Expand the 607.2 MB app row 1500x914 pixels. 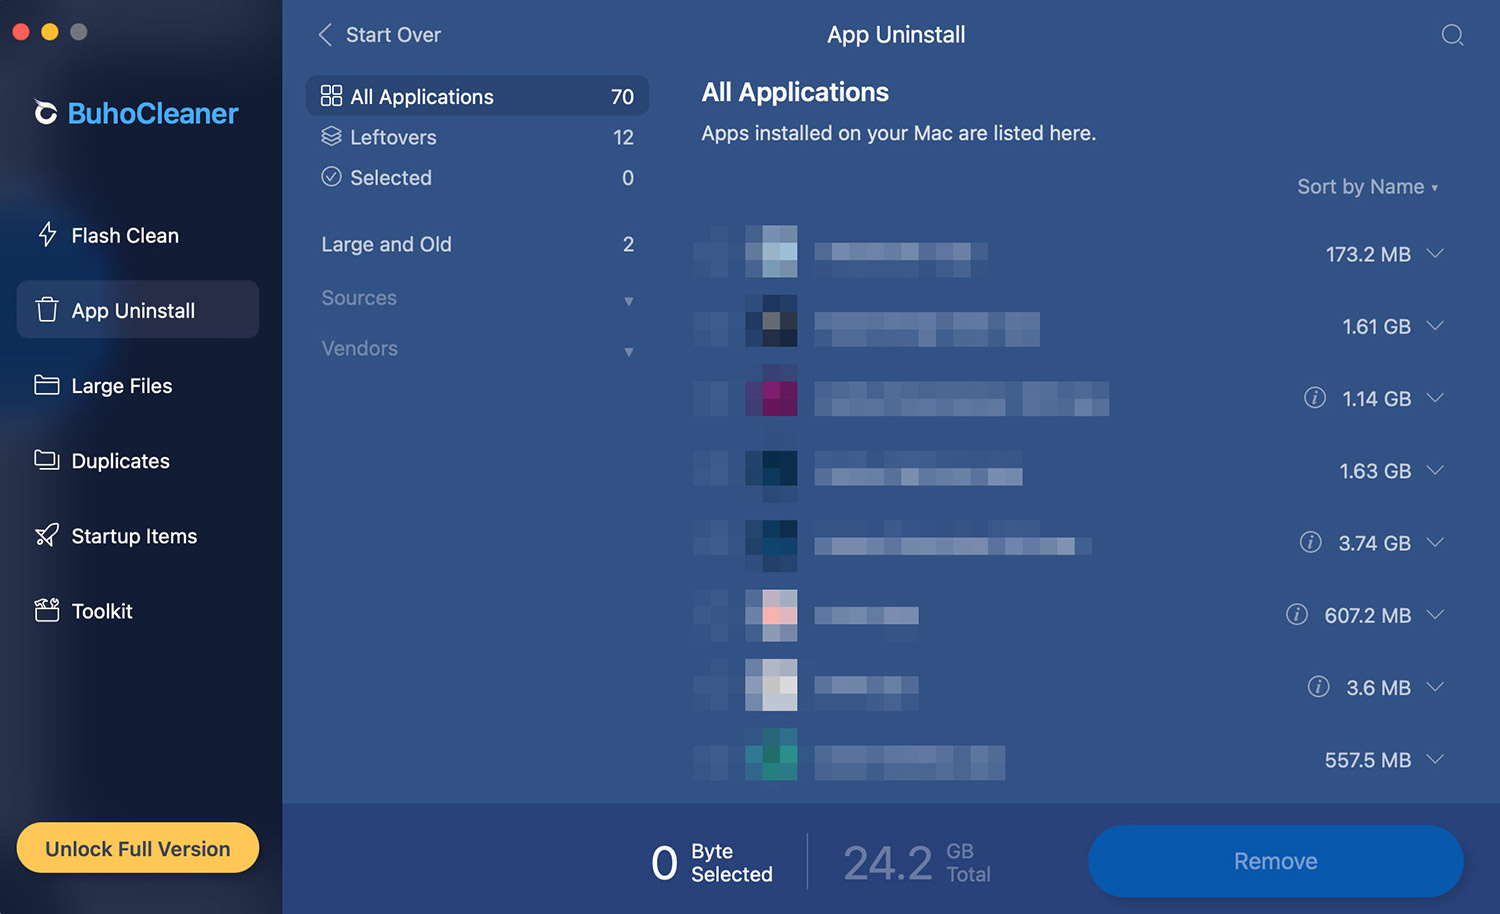coord(1435,614)
